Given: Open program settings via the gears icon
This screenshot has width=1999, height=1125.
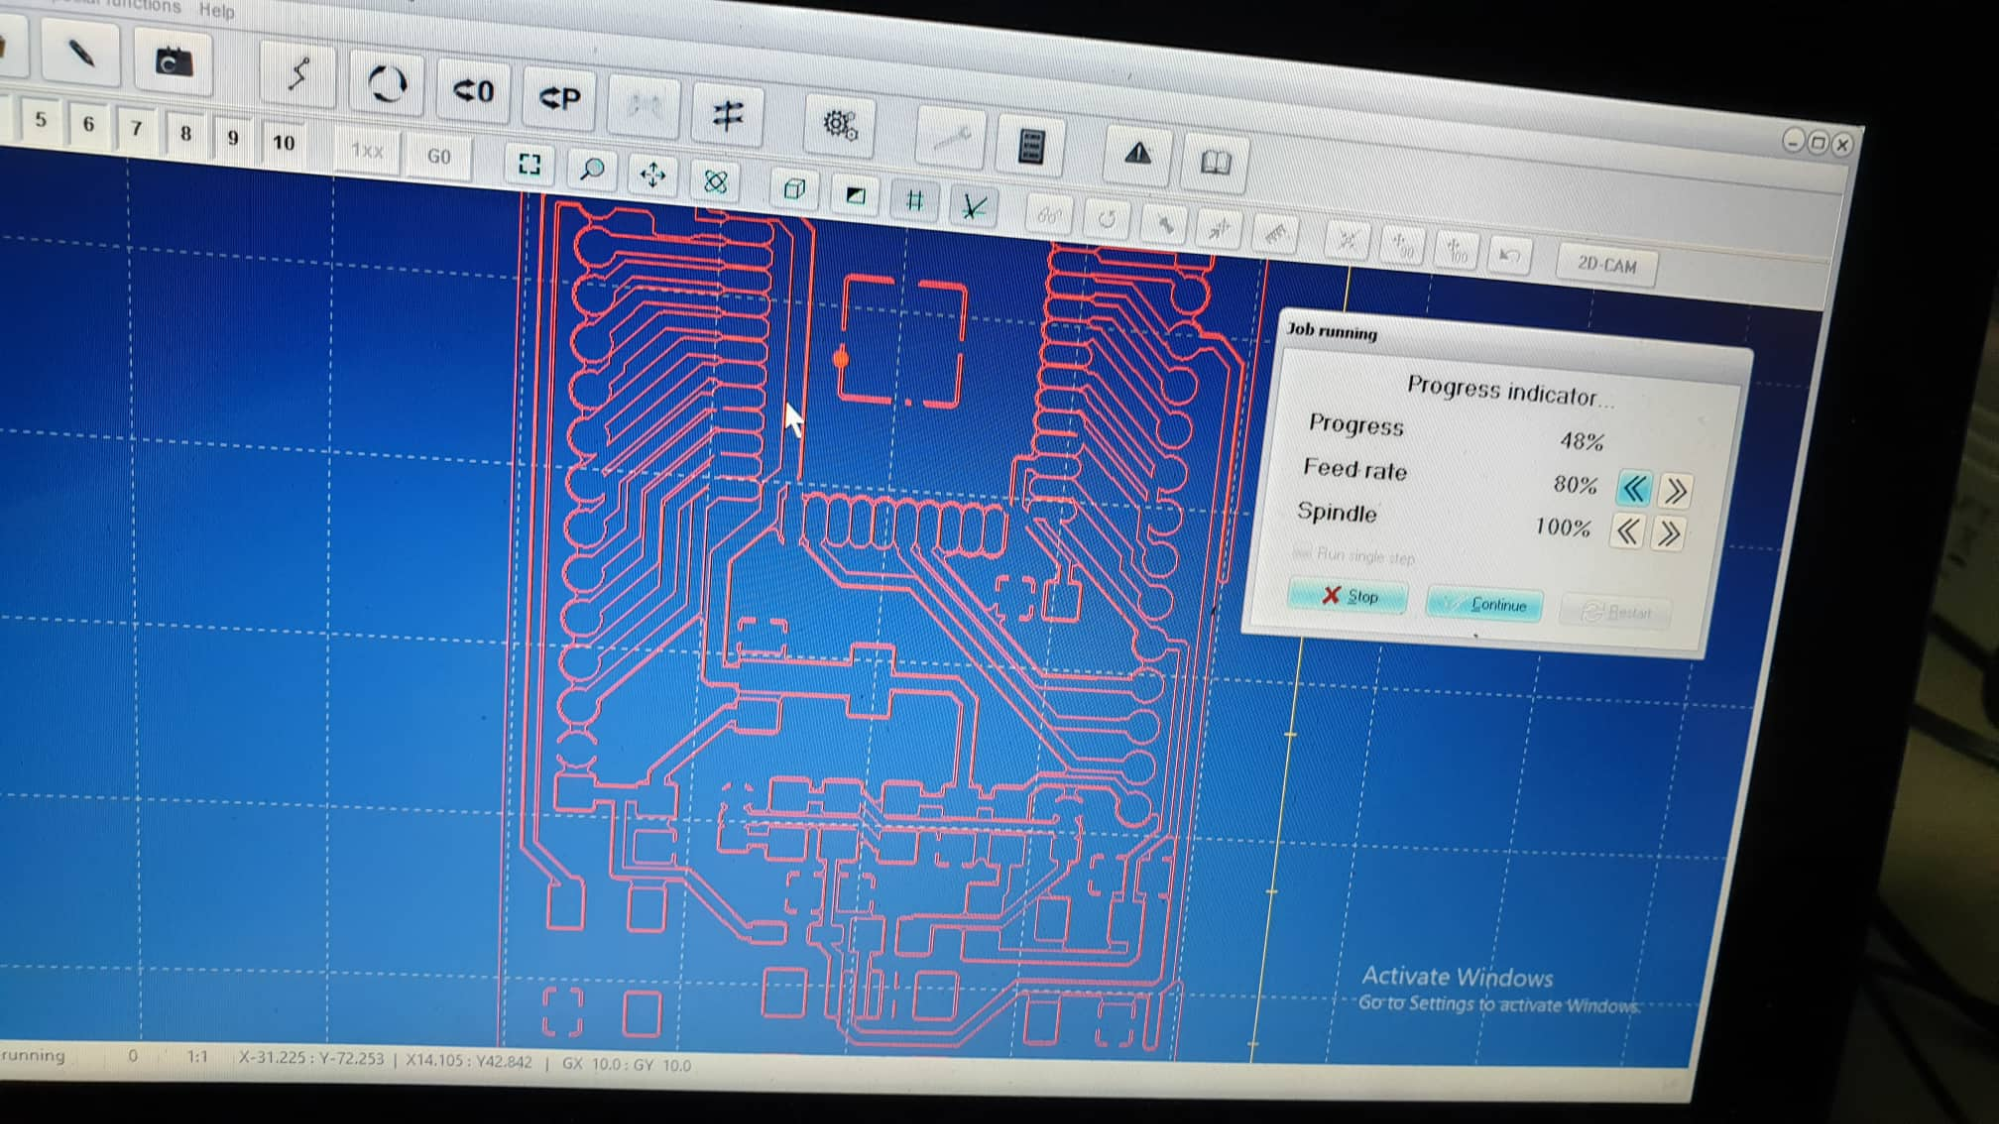Looking at the screenshot, I should (x=839, y=125).
